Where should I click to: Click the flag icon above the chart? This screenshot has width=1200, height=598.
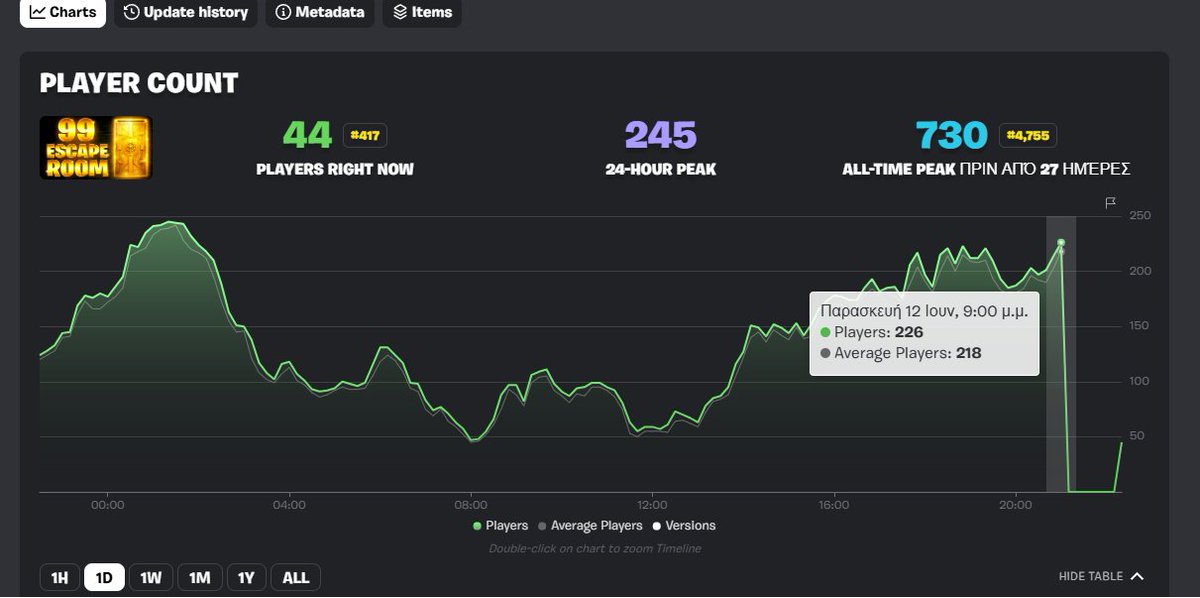1110,203
